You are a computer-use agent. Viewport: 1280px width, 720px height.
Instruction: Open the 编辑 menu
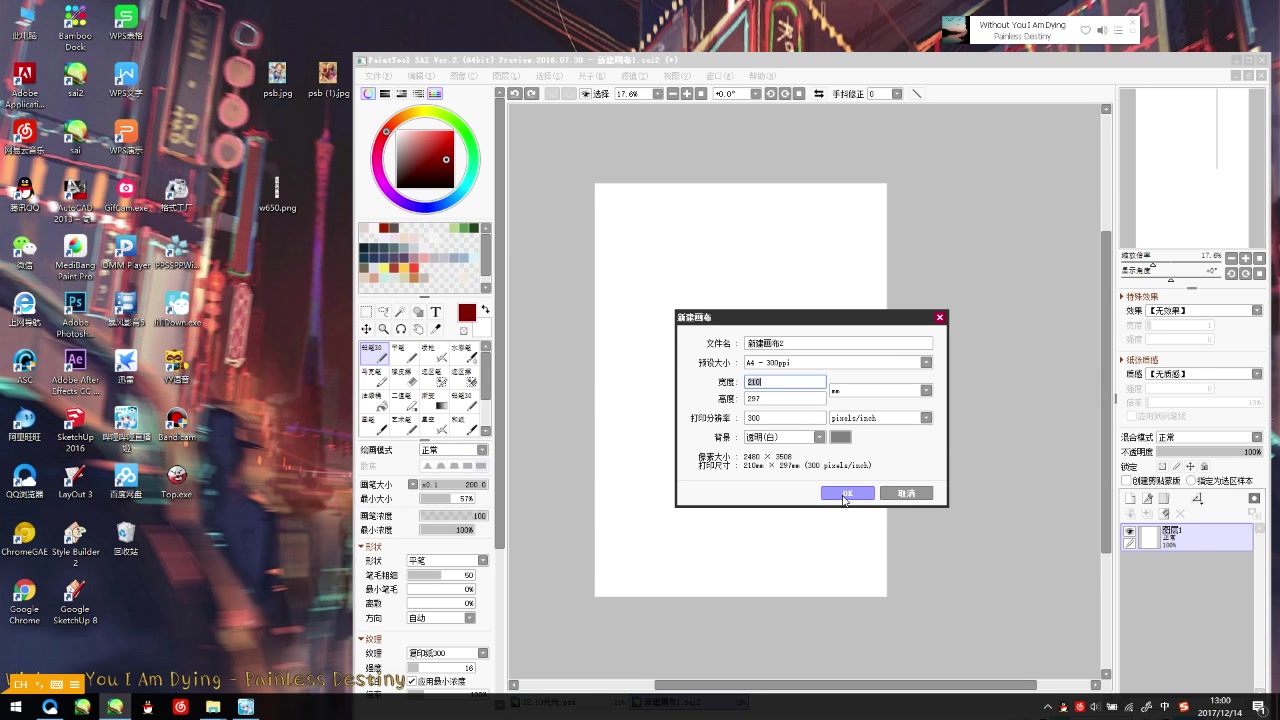[420, 76]
